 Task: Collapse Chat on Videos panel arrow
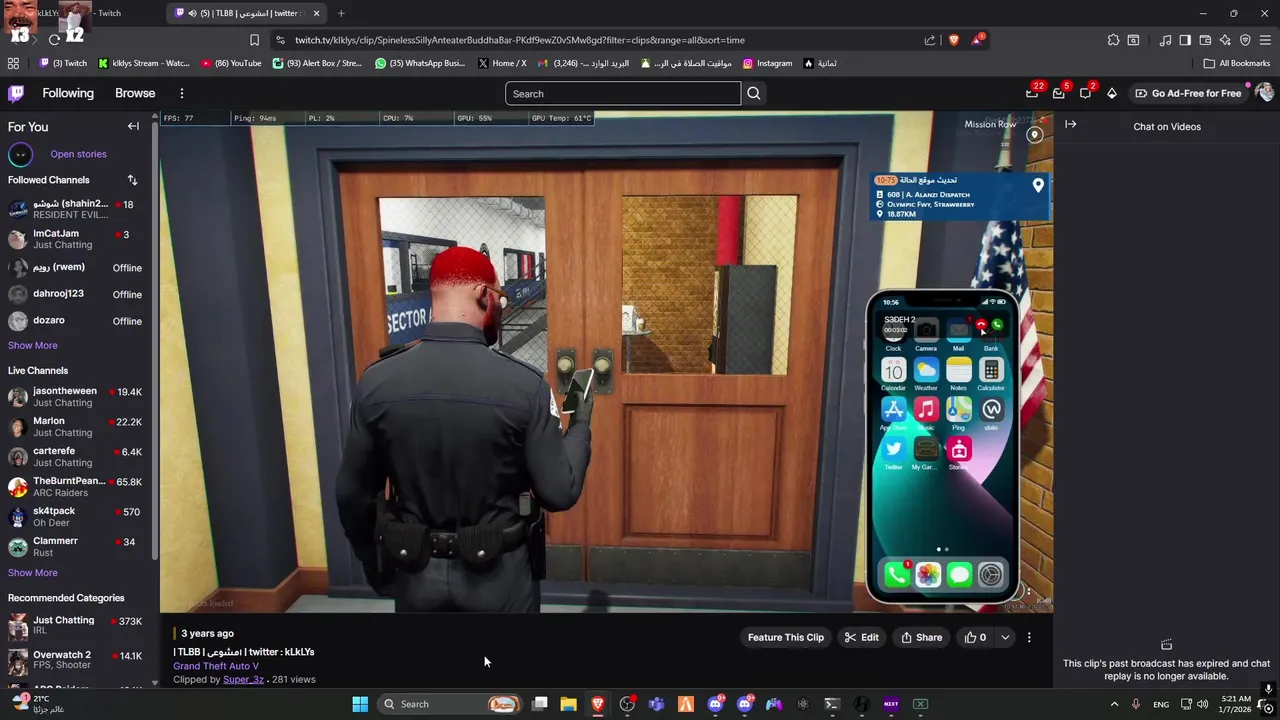pos(1070,125)
